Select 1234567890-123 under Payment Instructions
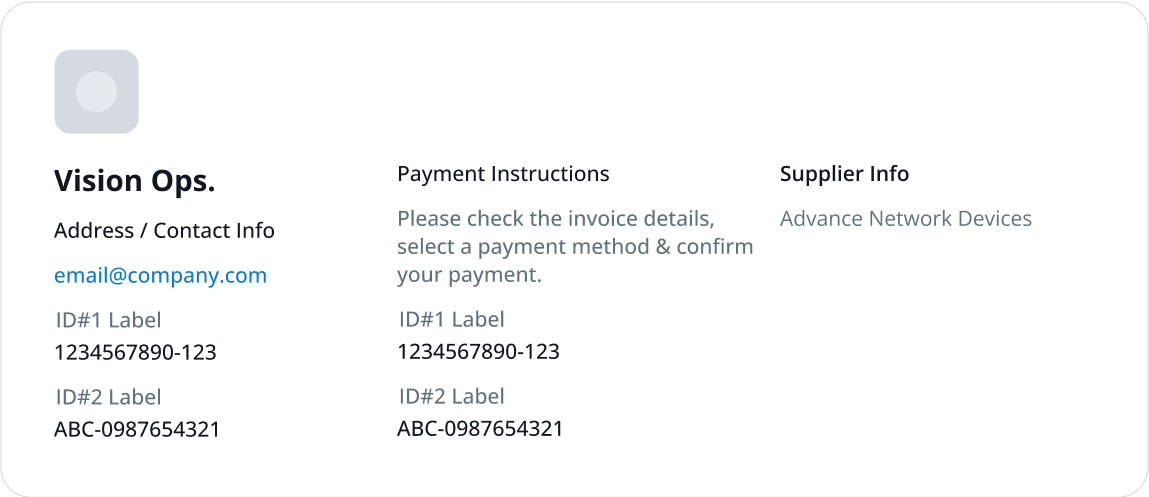The width and height of the screenshot is (1149, 497). click(x=479, y=352)
